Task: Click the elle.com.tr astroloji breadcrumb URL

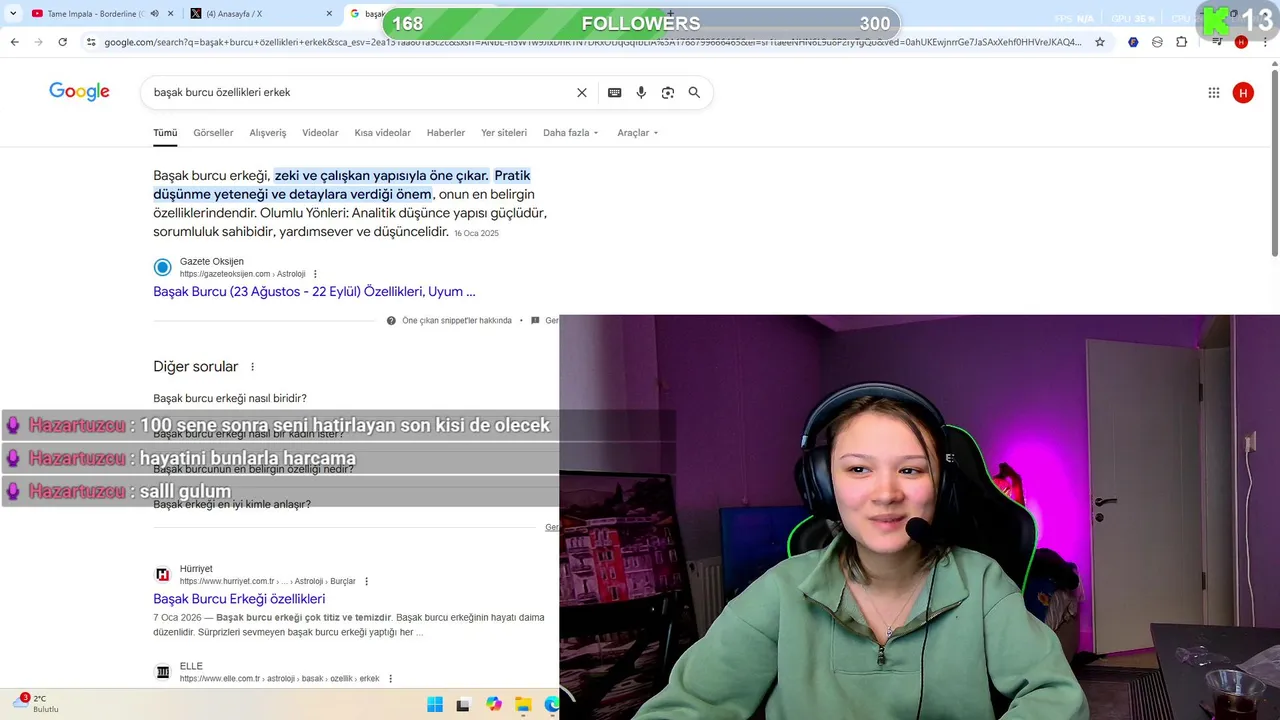Action: 280,678
